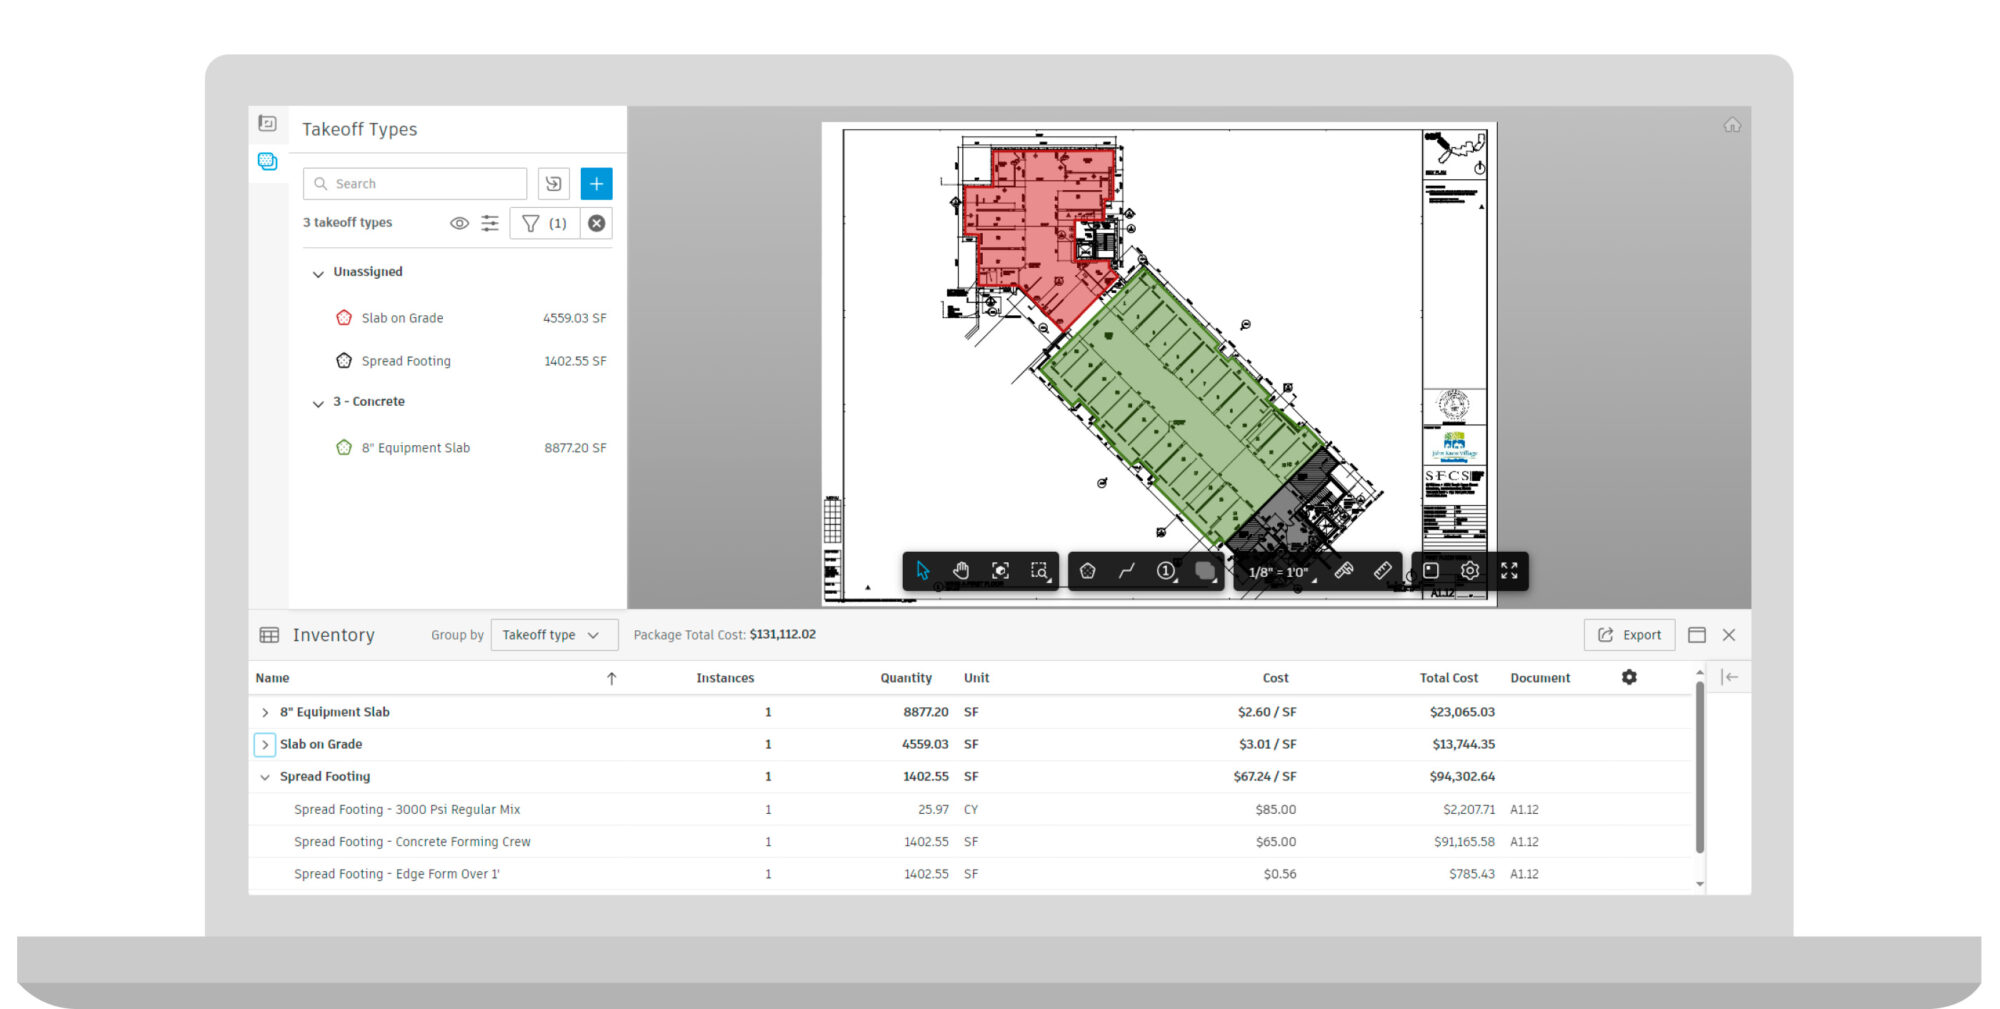Add a new takeoff type
Viewport: 2000px width, 1009px height.
click(x=596, y=184)
